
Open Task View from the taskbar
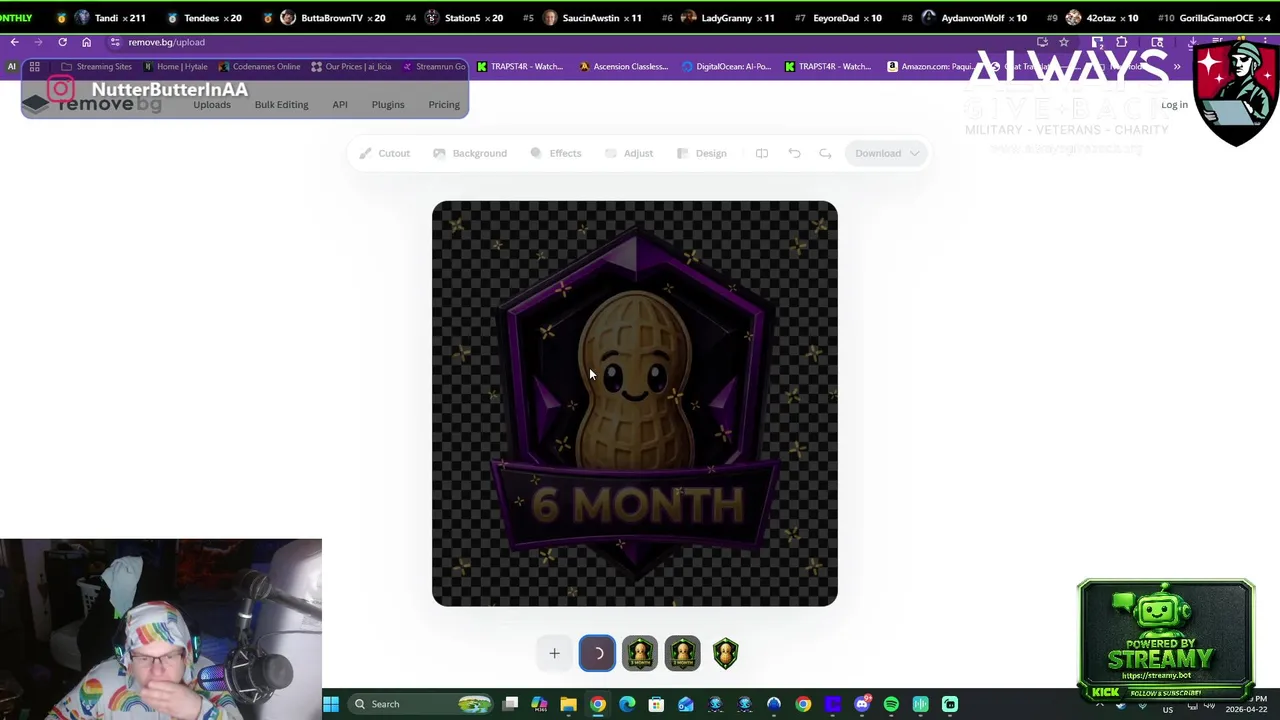click(510, 704)
